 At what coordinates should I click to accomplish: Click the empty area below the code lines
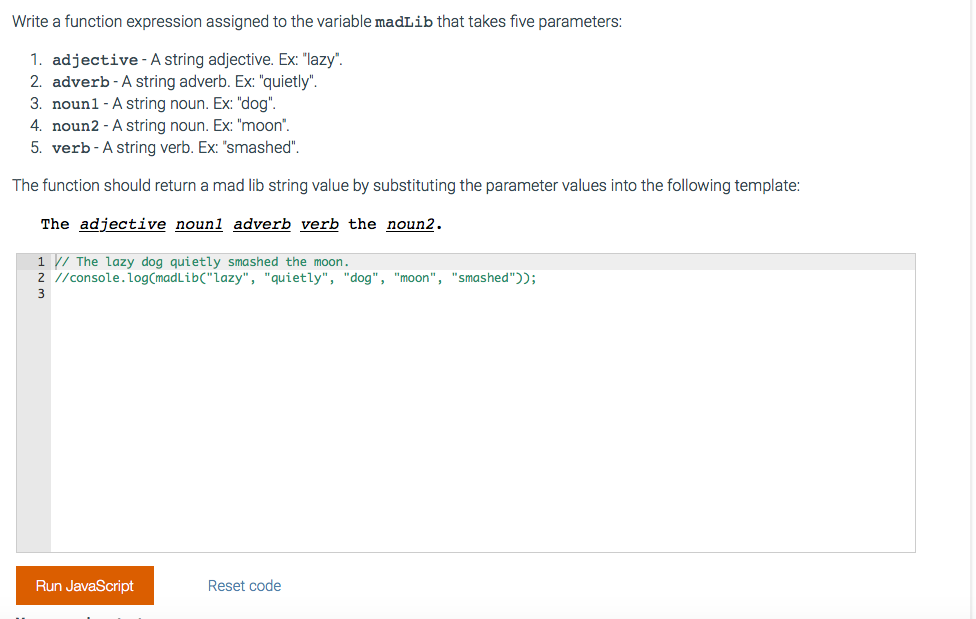click(480, 420)
